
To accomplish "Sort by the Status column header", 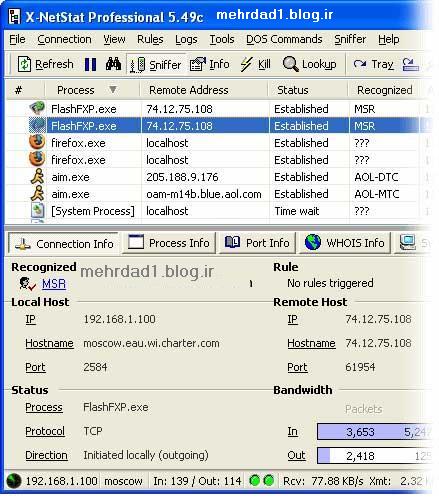I will 308,90.
